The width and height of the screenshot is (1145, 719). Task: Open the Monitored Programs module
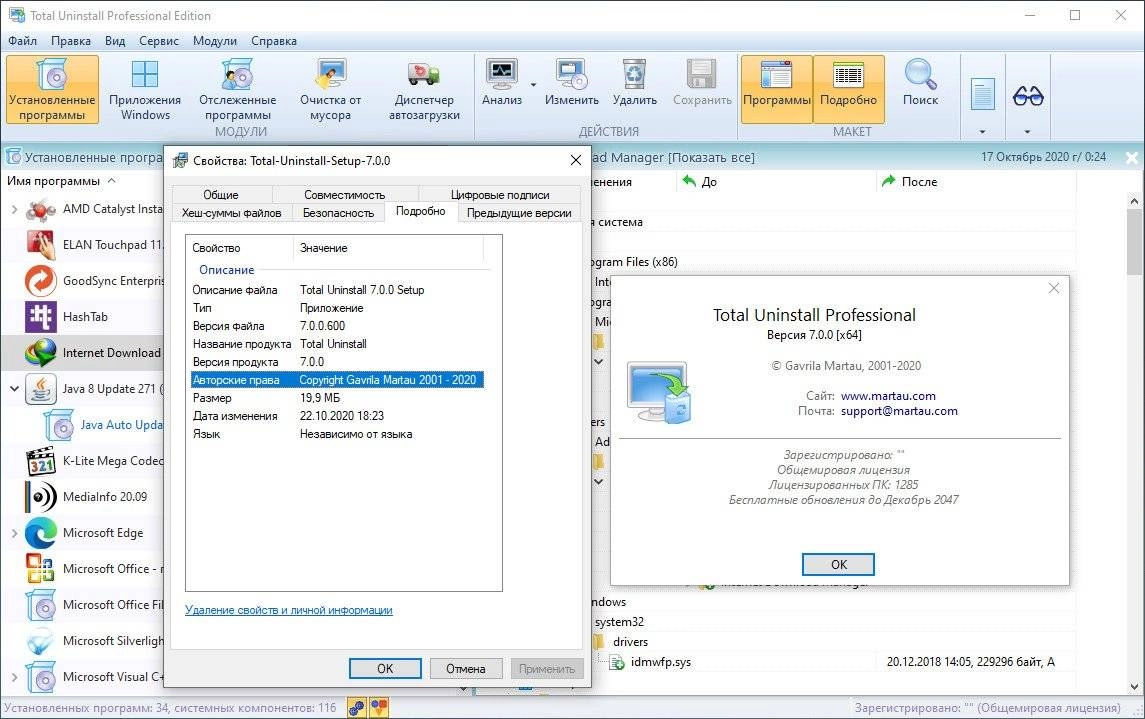[237, 90]
